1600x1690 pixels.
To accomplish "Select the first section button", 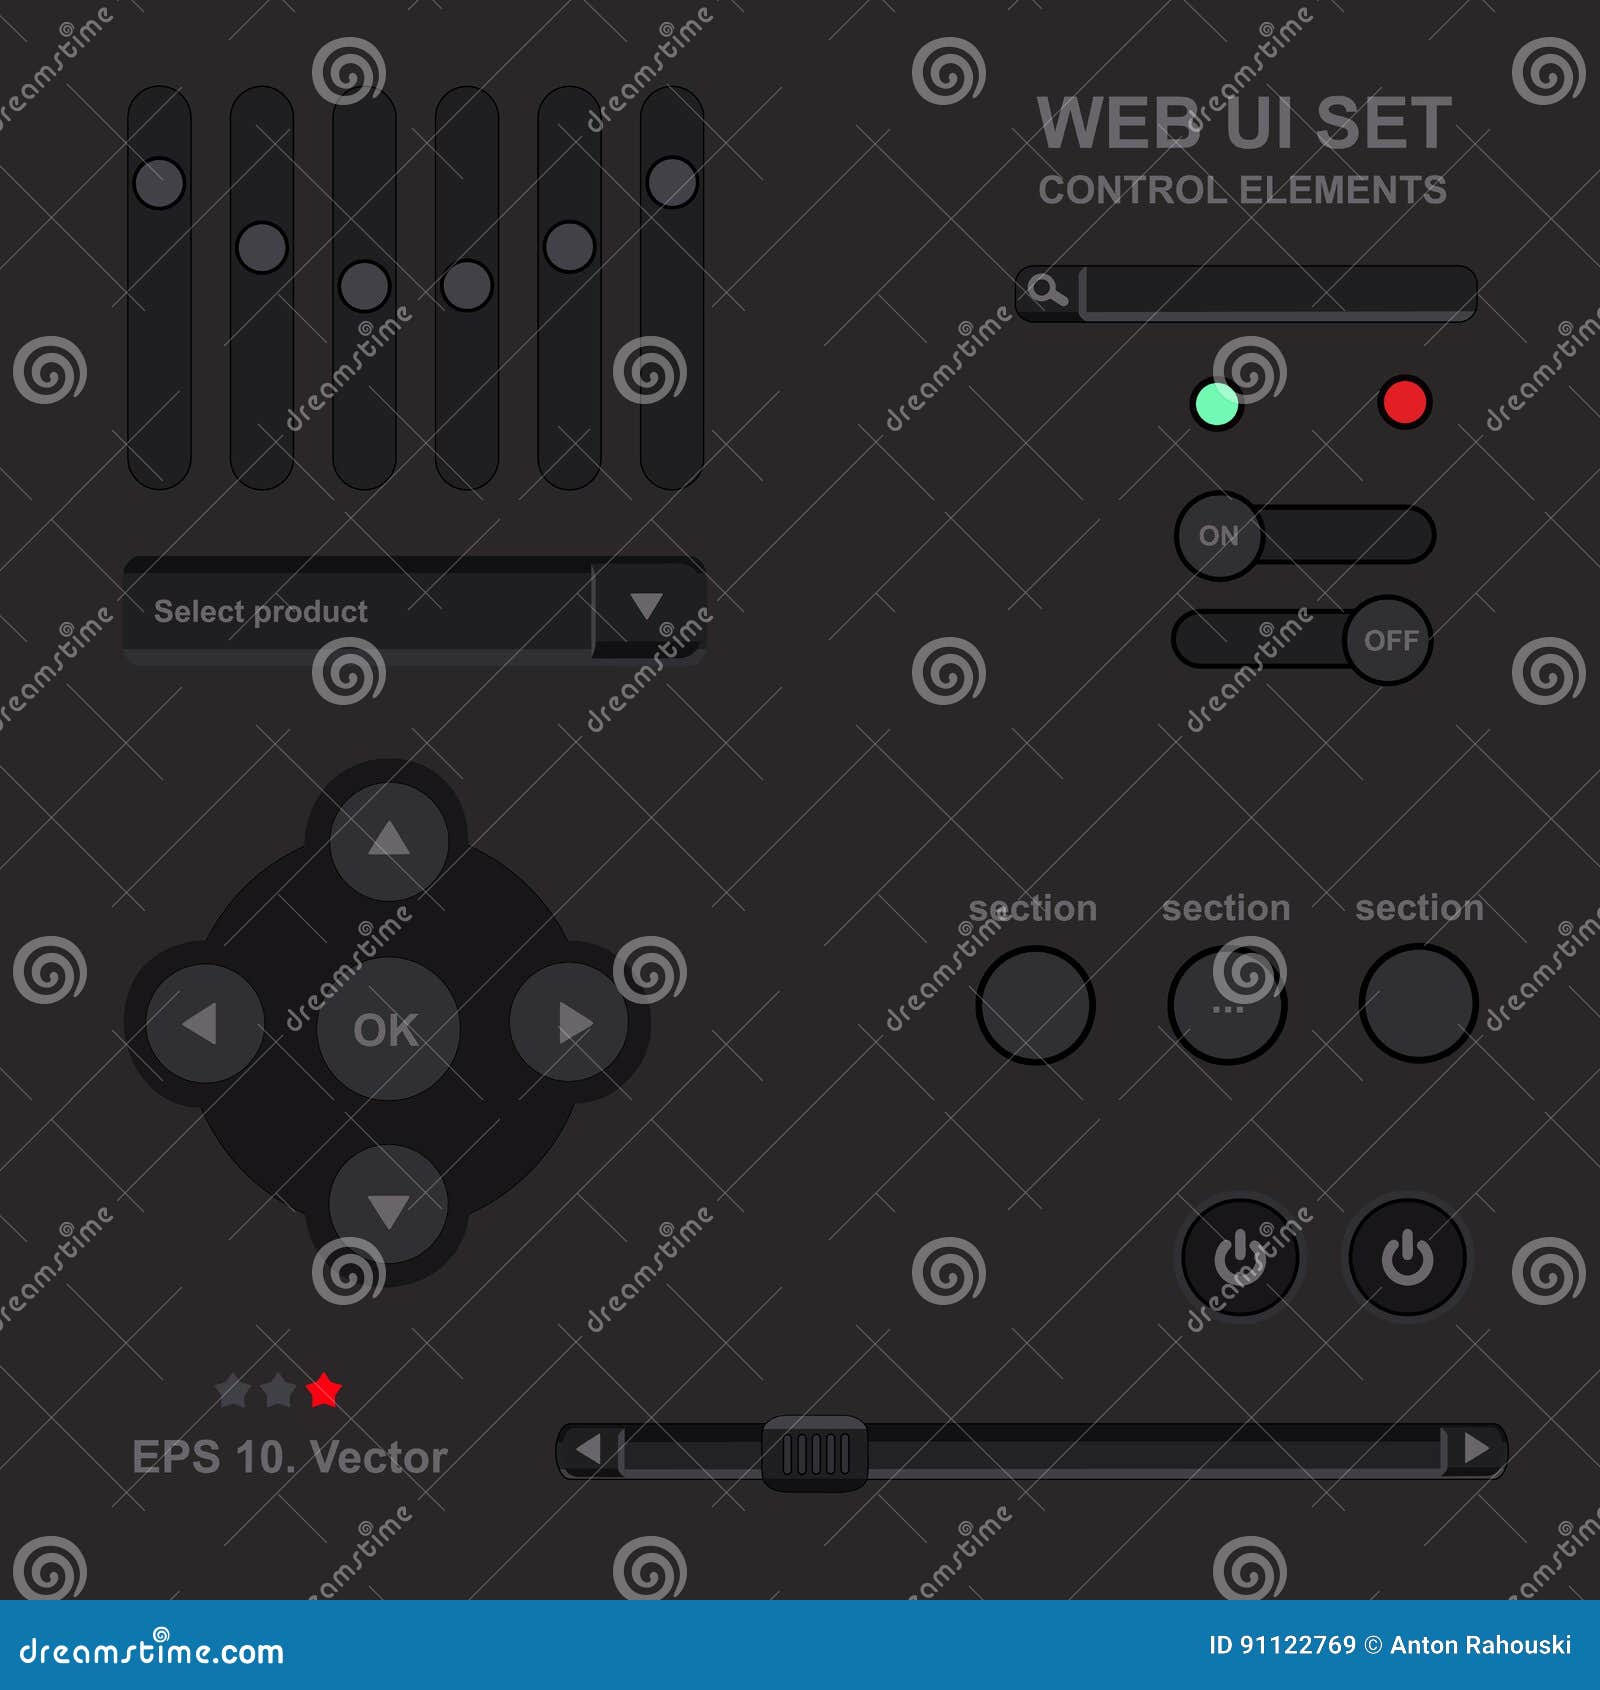I will (x=1034, y=1005).
